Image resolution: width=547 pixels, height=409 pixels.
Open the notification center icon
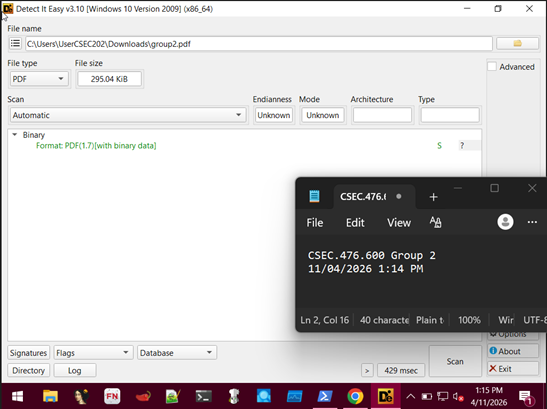tap(526, 397)
